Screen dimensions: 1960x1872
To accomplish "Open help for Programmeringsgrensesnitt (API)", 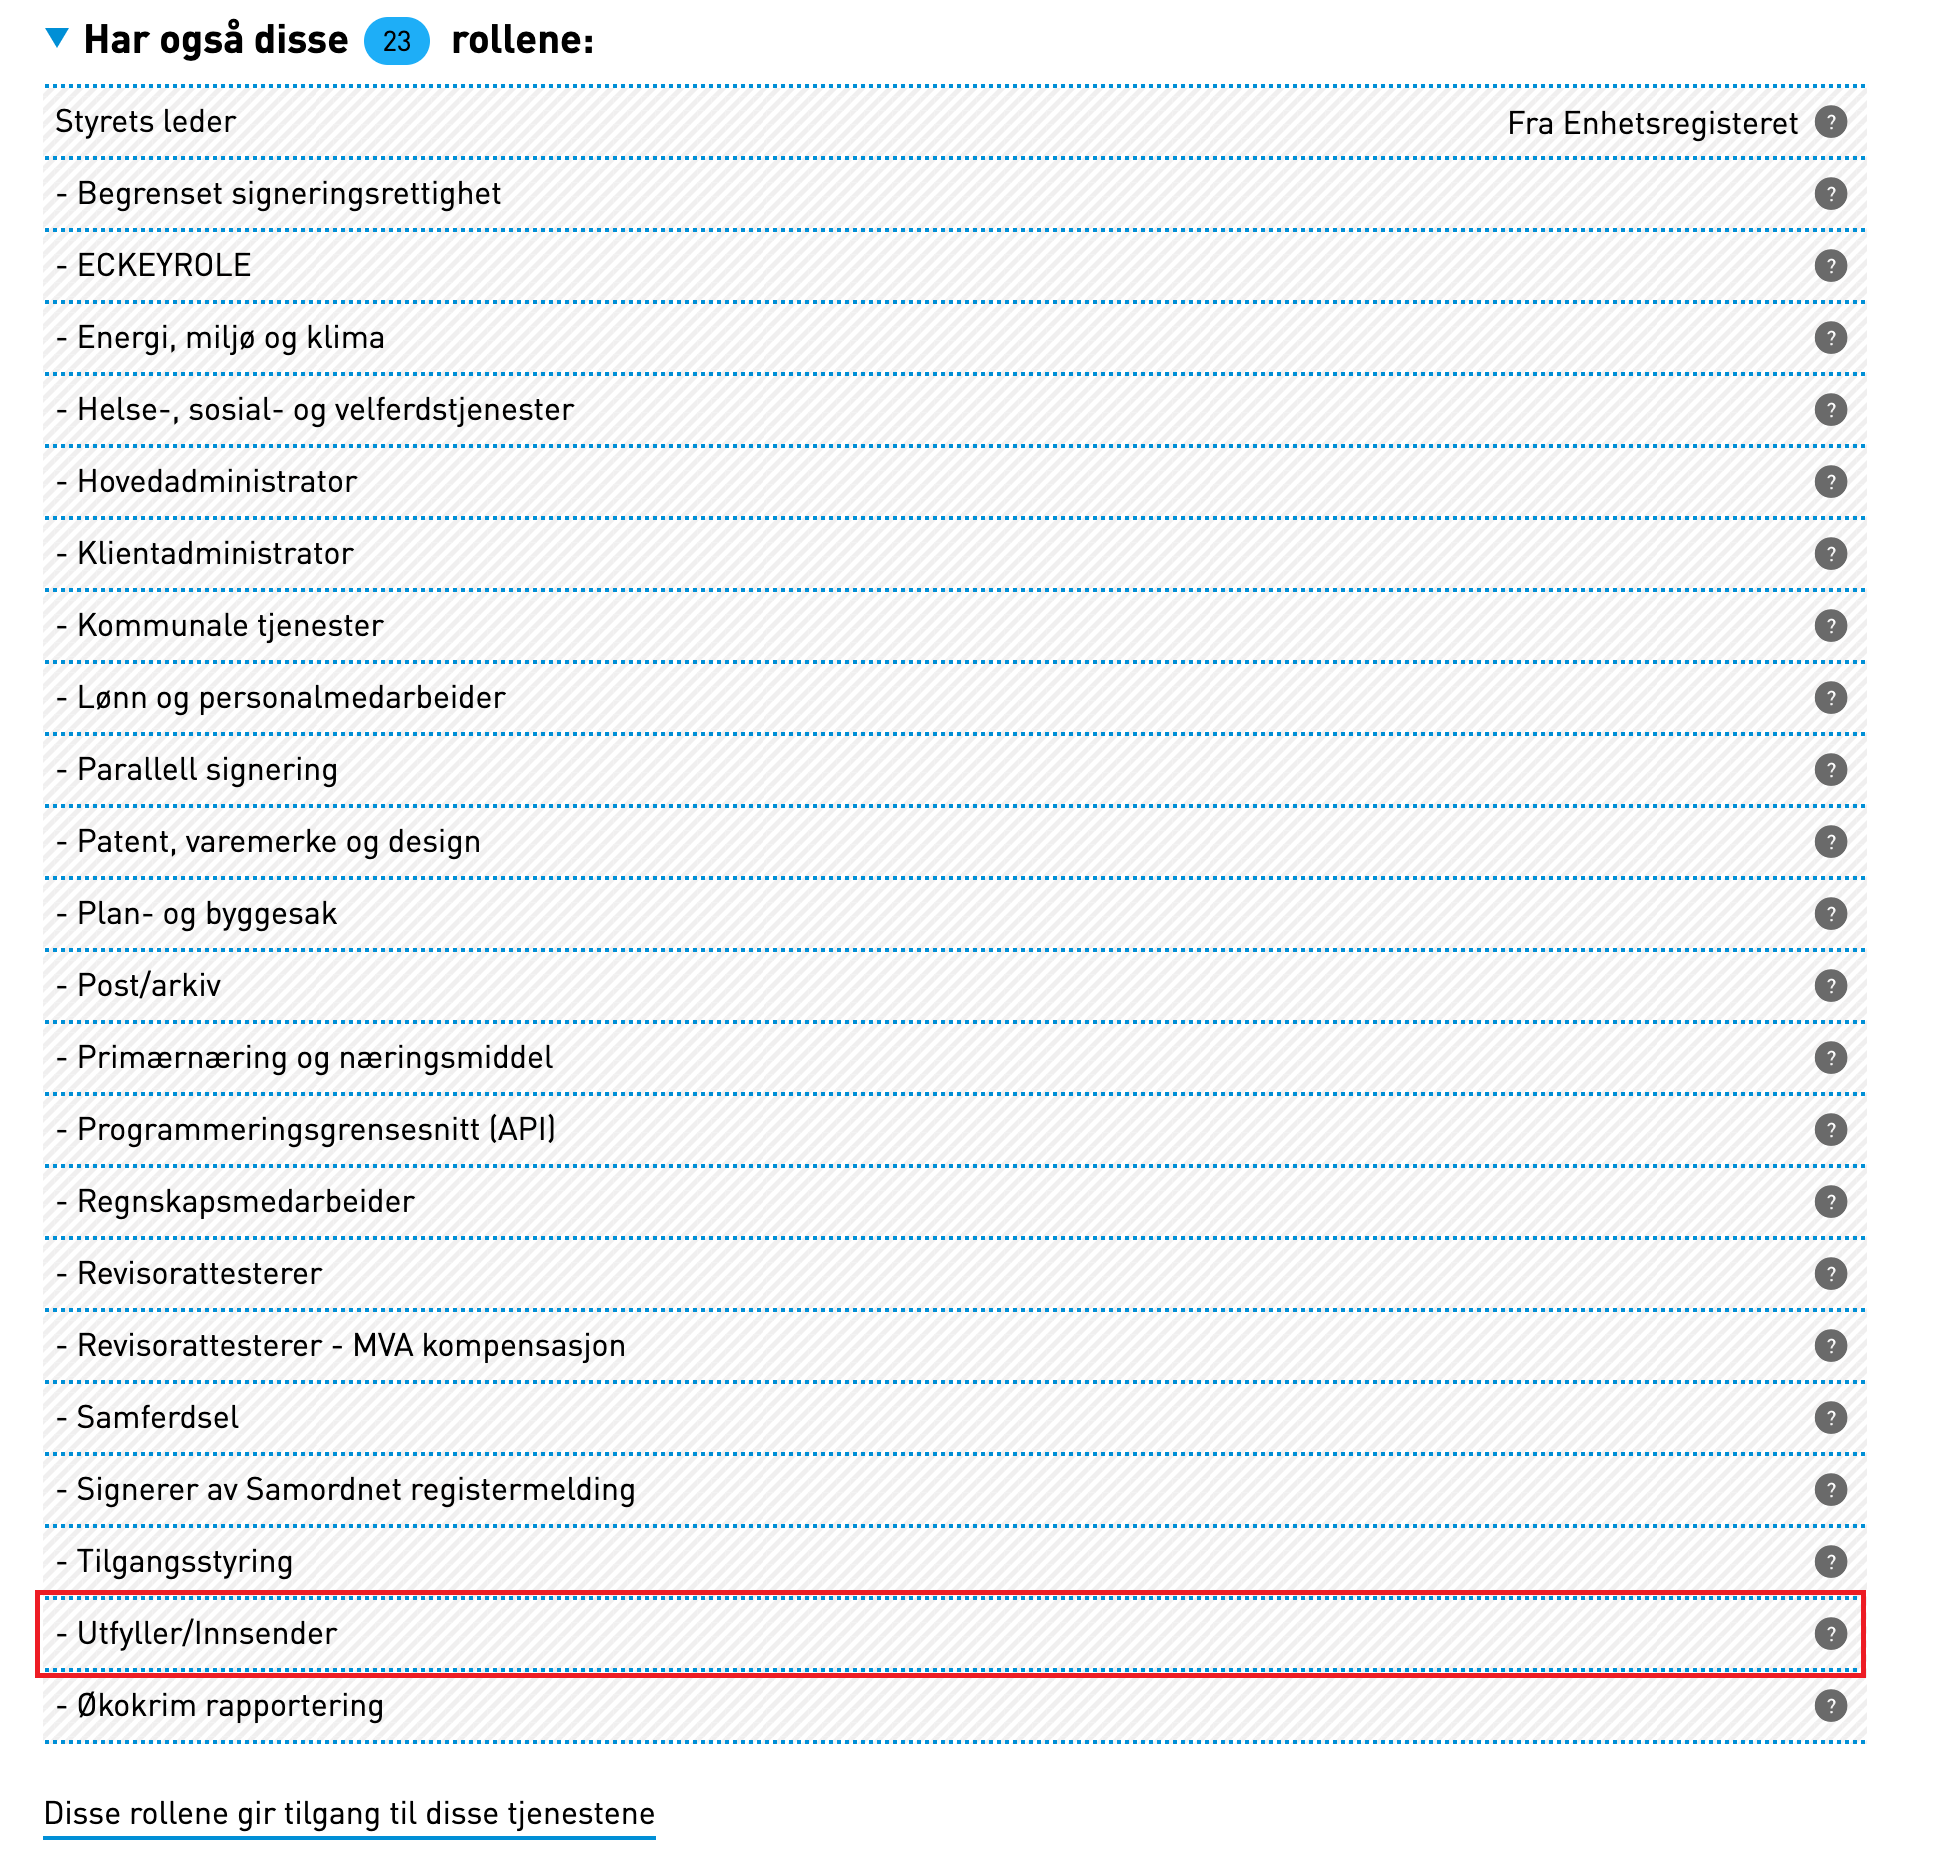I will [1830, 1130].
